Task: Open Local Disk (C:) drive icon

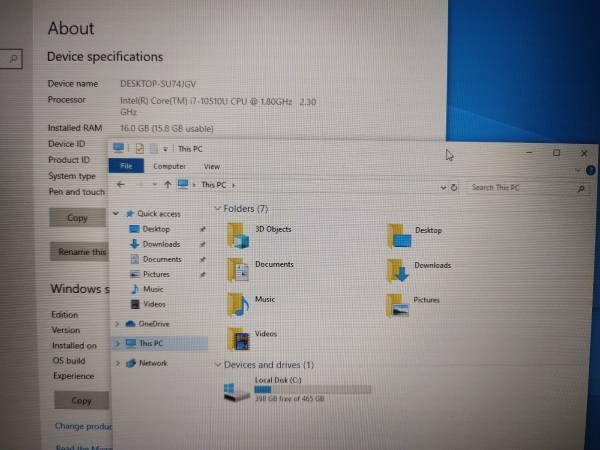Action: tap(236, 392)
